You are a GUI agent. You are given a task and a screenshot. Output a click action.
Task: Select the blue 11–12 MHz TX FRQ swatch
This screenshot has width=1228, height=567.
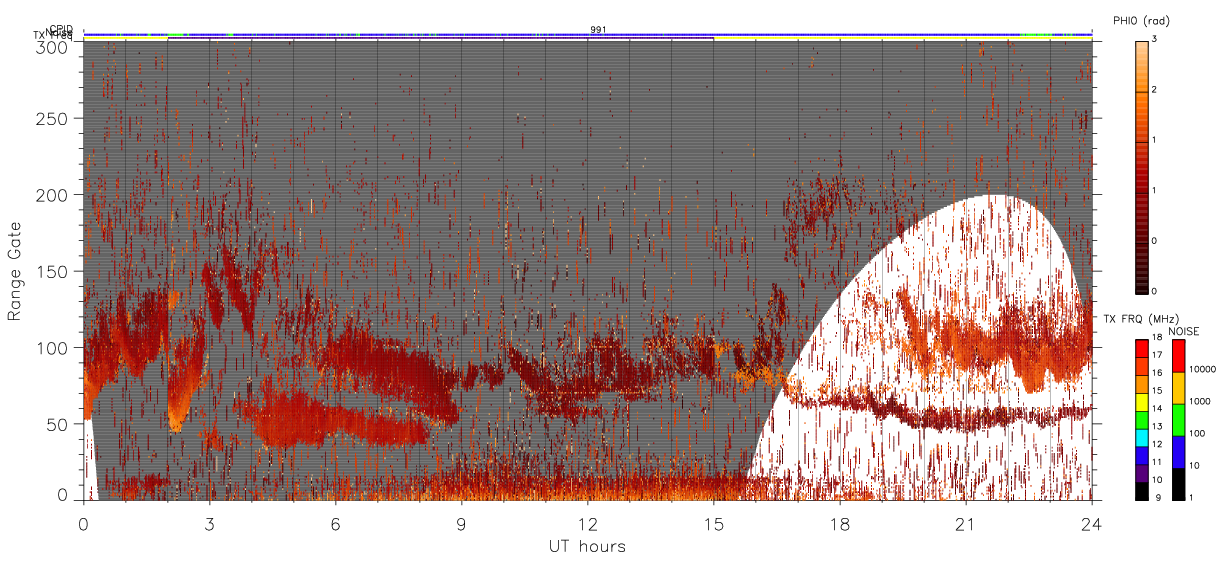1142,455
